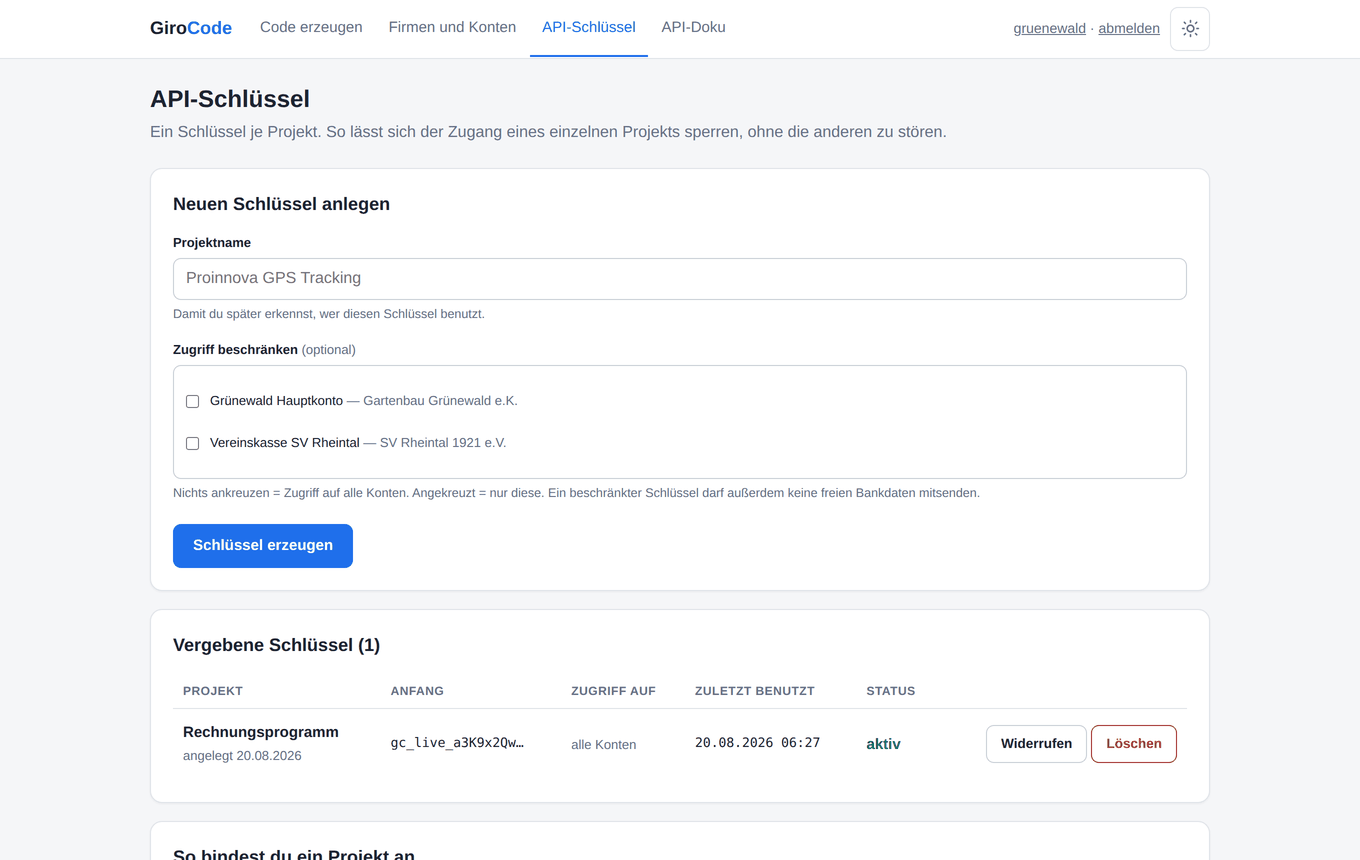The image size is (1360, 860).
Task: Check the Grünewald Hauptkonto checkbox
Action: click(x=193, y=401)
